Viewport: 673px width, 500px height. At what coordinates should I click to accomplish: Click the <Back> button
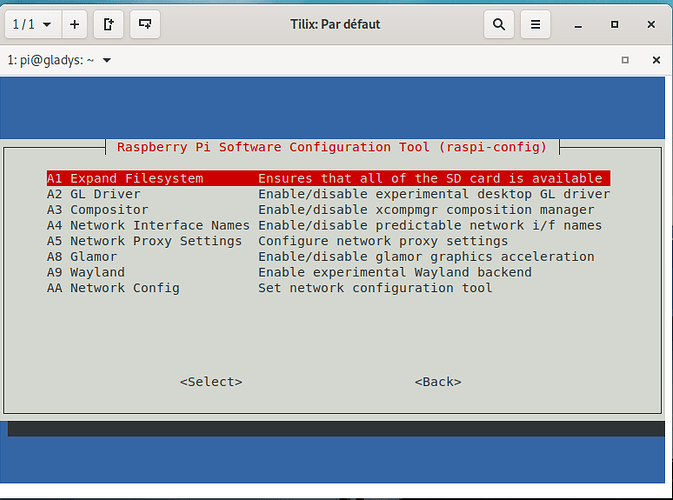(x=438, y=382)
